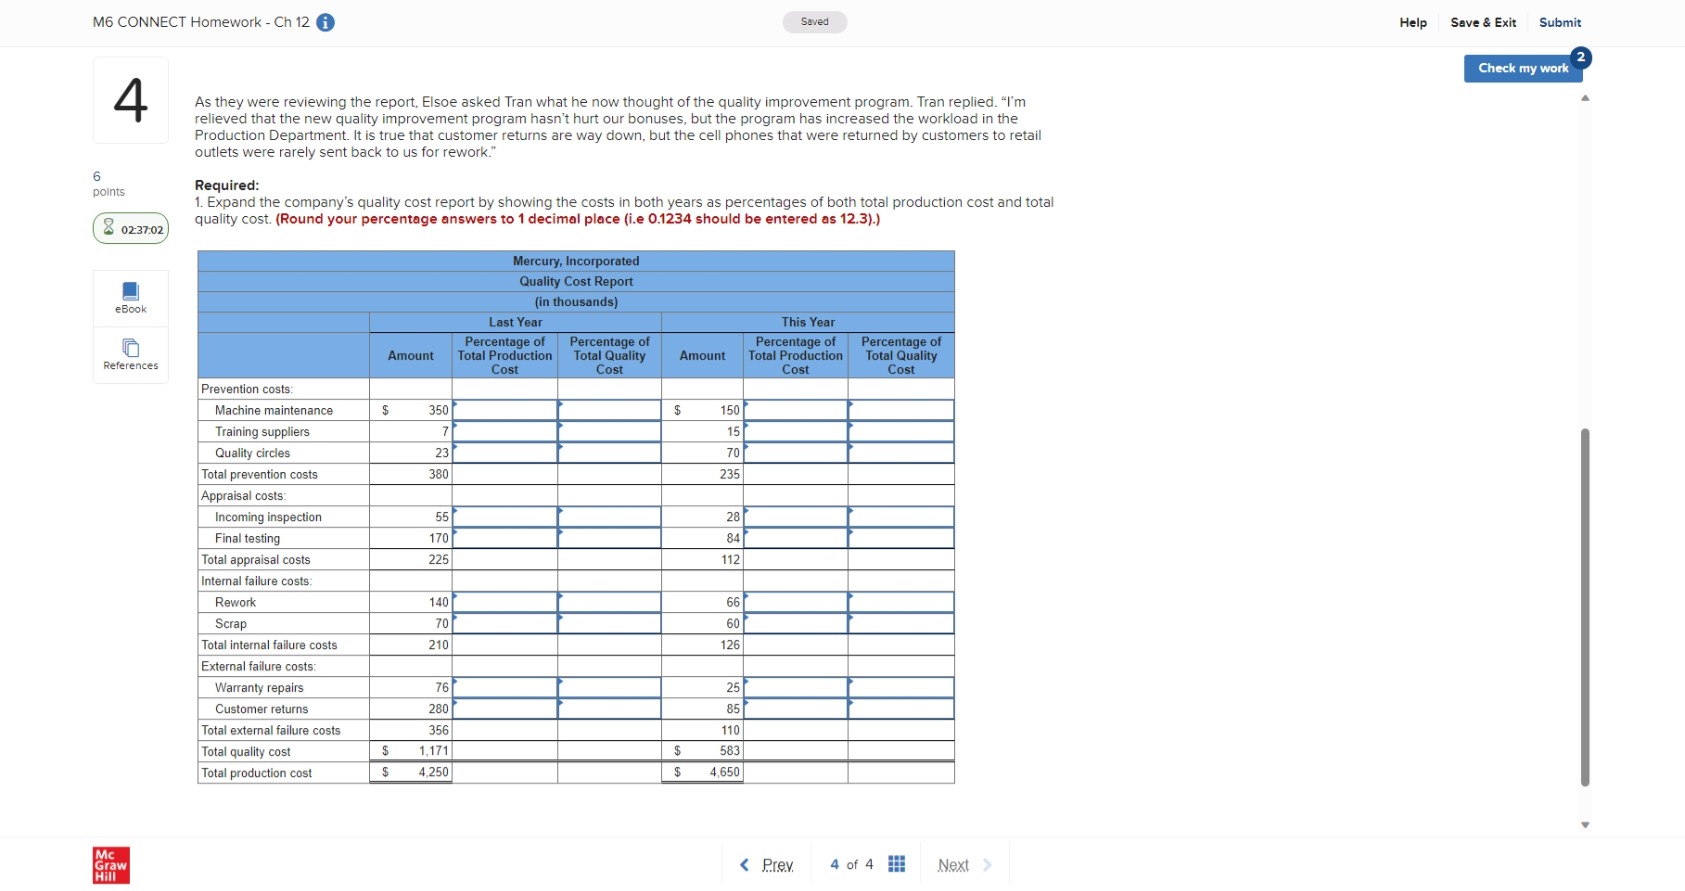Viewport: 1685px width, 891px height.
Task: Click Save & Exit
Action: pos(1483,22)
